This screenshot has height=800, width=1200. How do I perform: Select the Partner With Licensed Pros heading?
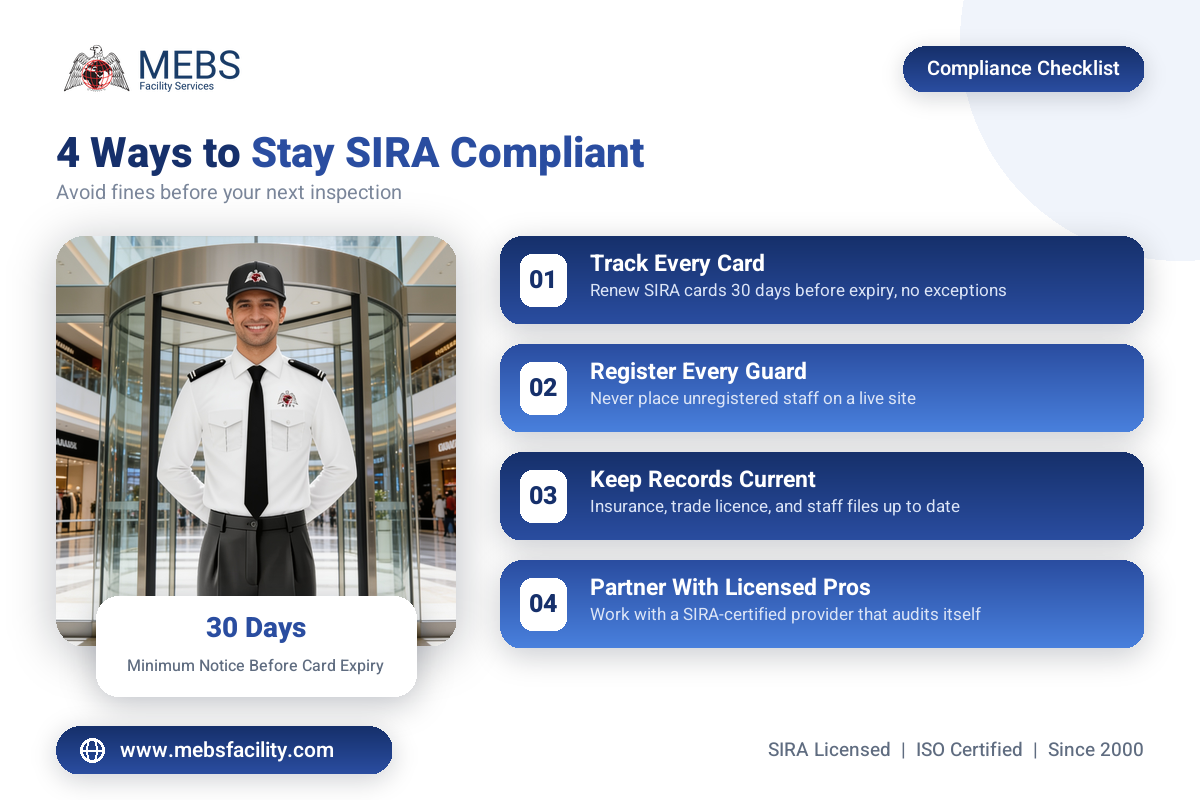coord(730,587)
